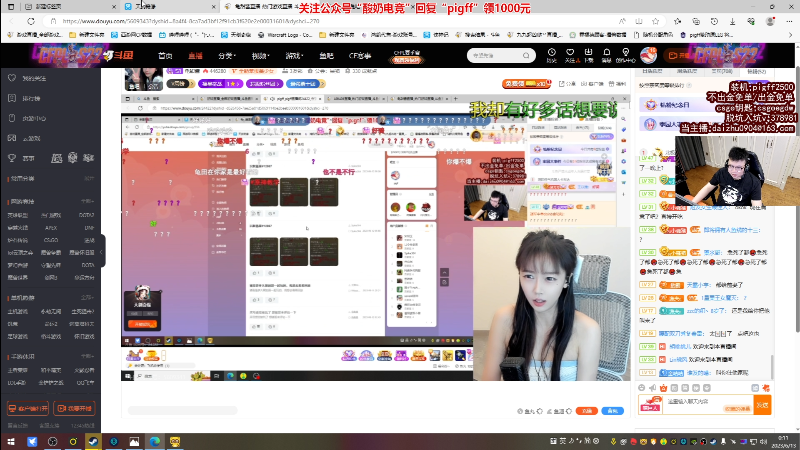800x450 pixels.
Task: Add the page to favorites with the star icon
Action: point(656,21)
